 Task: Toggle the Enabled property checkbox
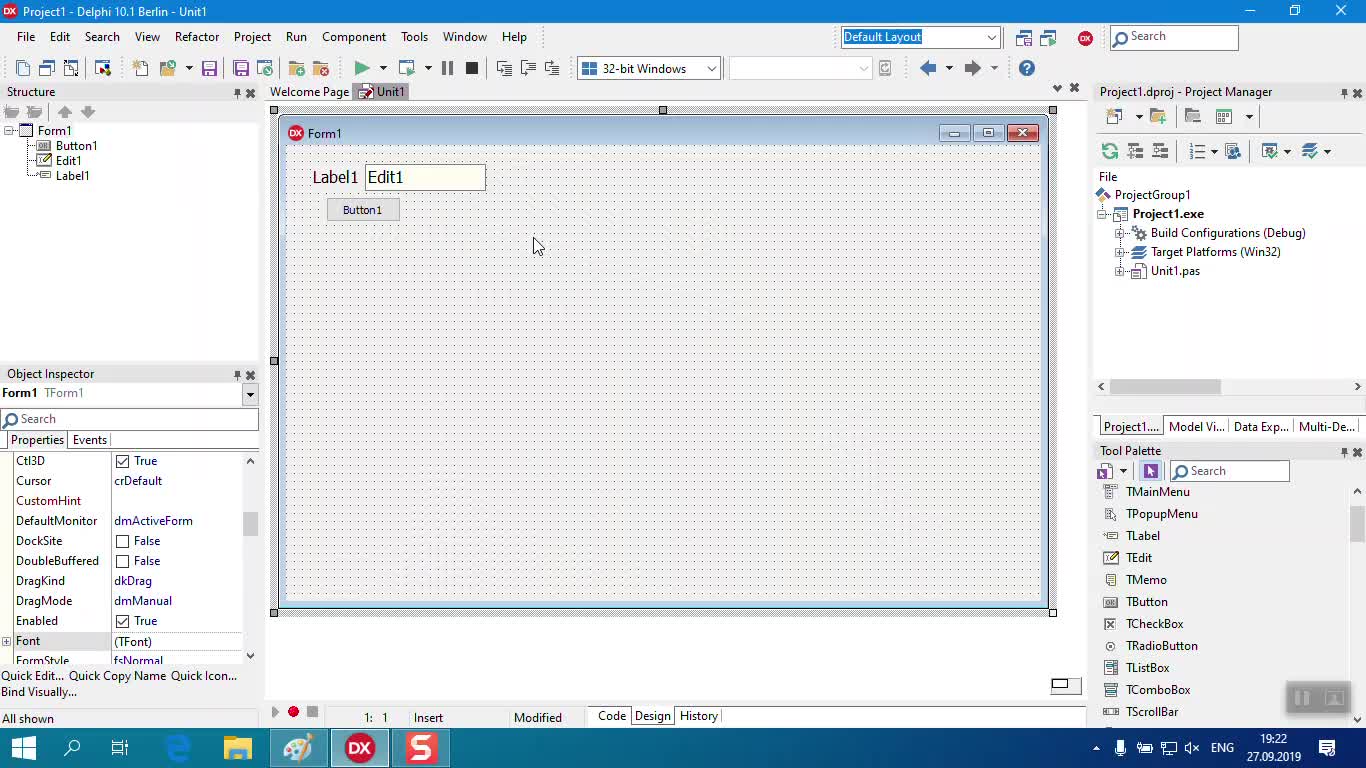(122, 621)
